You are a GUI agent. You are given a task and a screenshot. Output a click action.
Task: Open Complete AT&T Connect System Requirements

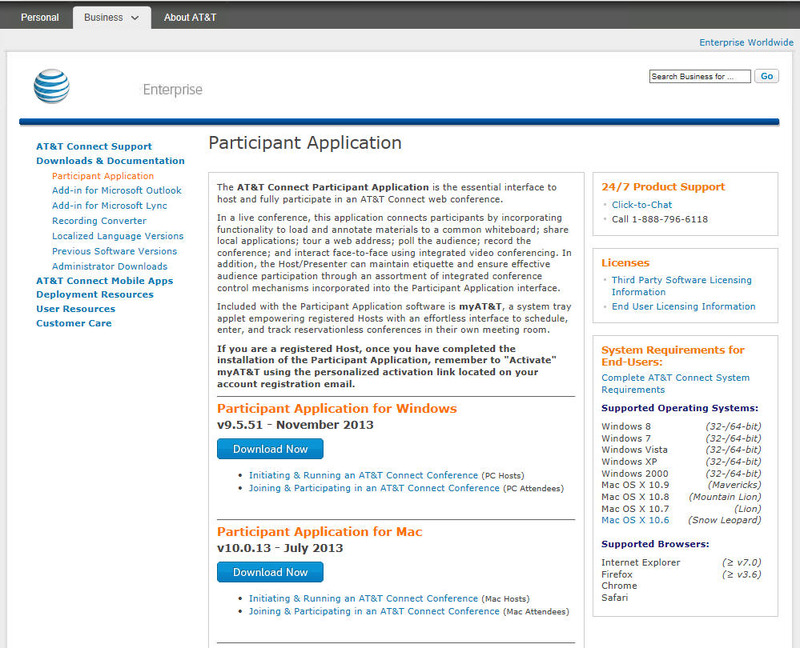click(675, 384)
